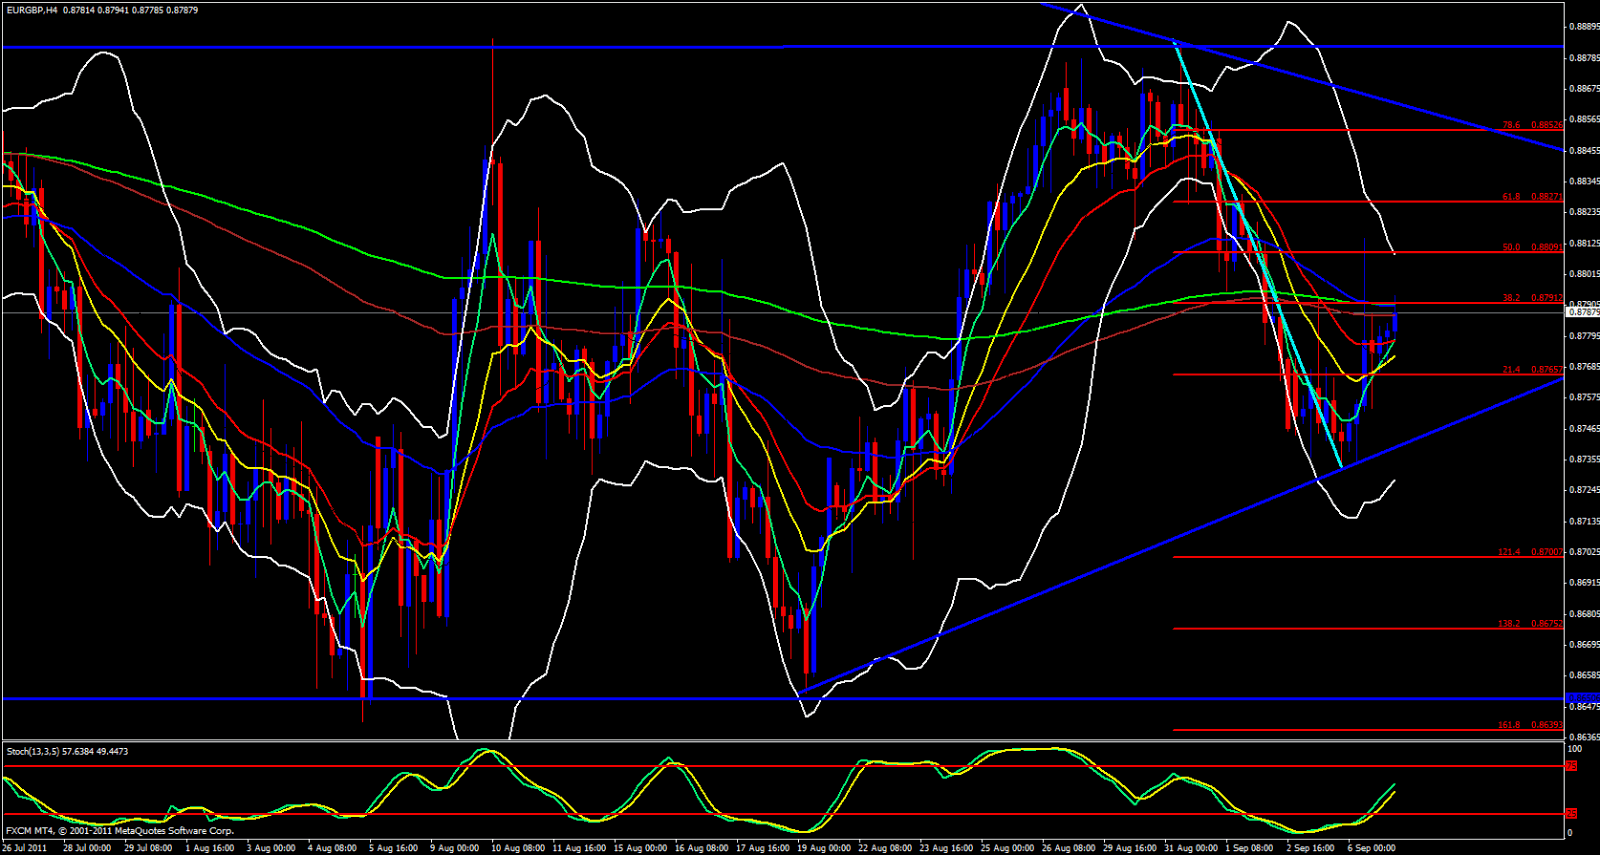Click the 0.88895 price label on axis

1582,27
